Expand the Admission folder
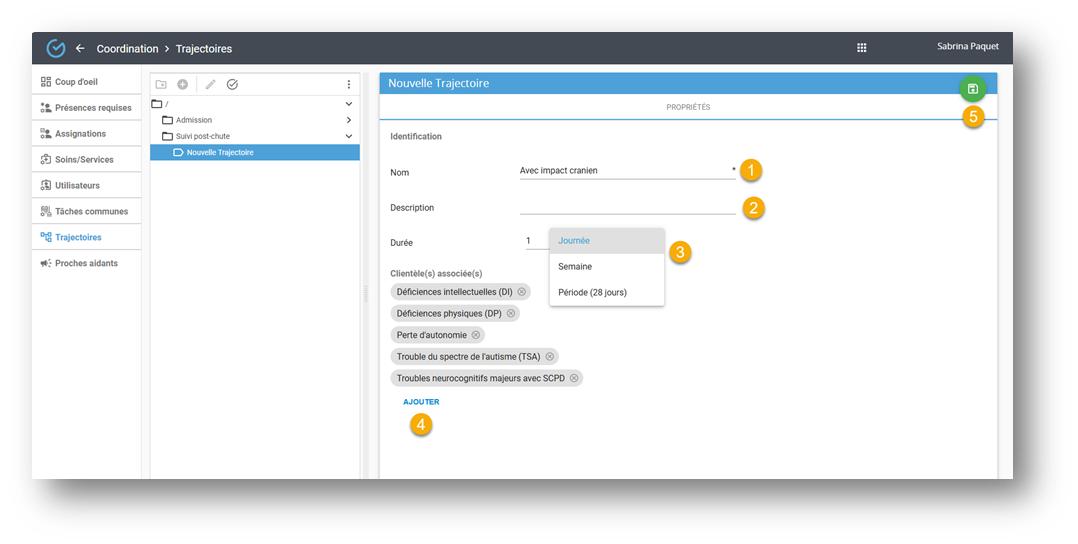The image size is (1078, 544). (x=348, y=120)
